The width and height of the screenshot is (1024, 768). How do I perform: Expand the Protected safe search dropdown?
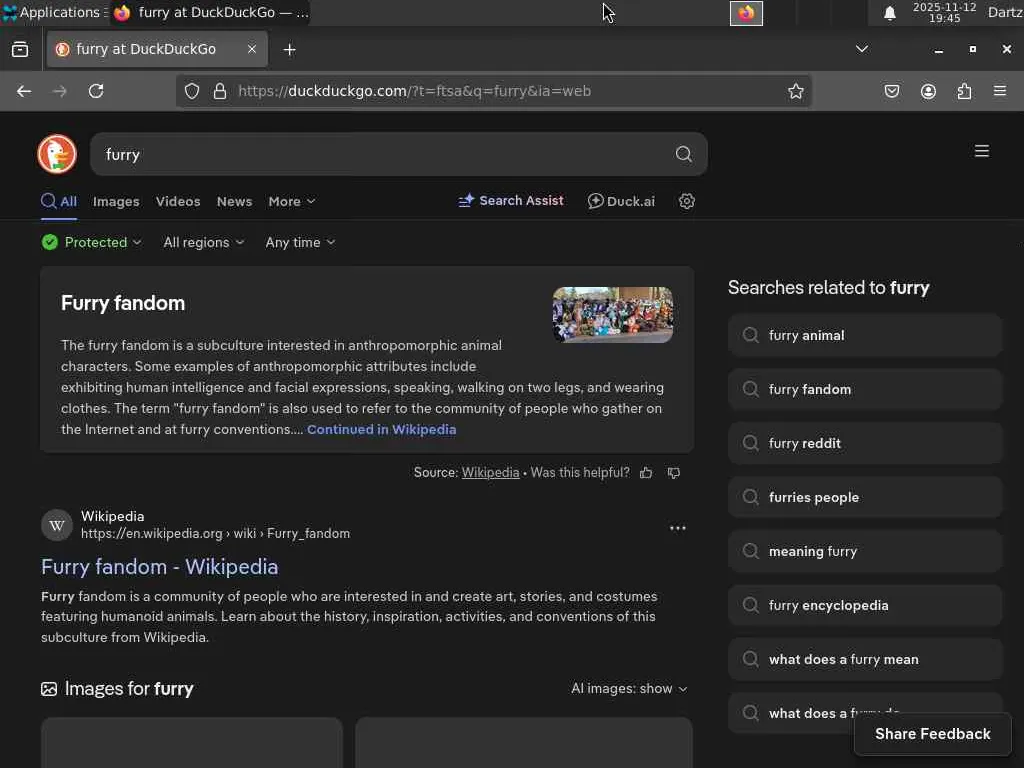click(x=92, y=242)
